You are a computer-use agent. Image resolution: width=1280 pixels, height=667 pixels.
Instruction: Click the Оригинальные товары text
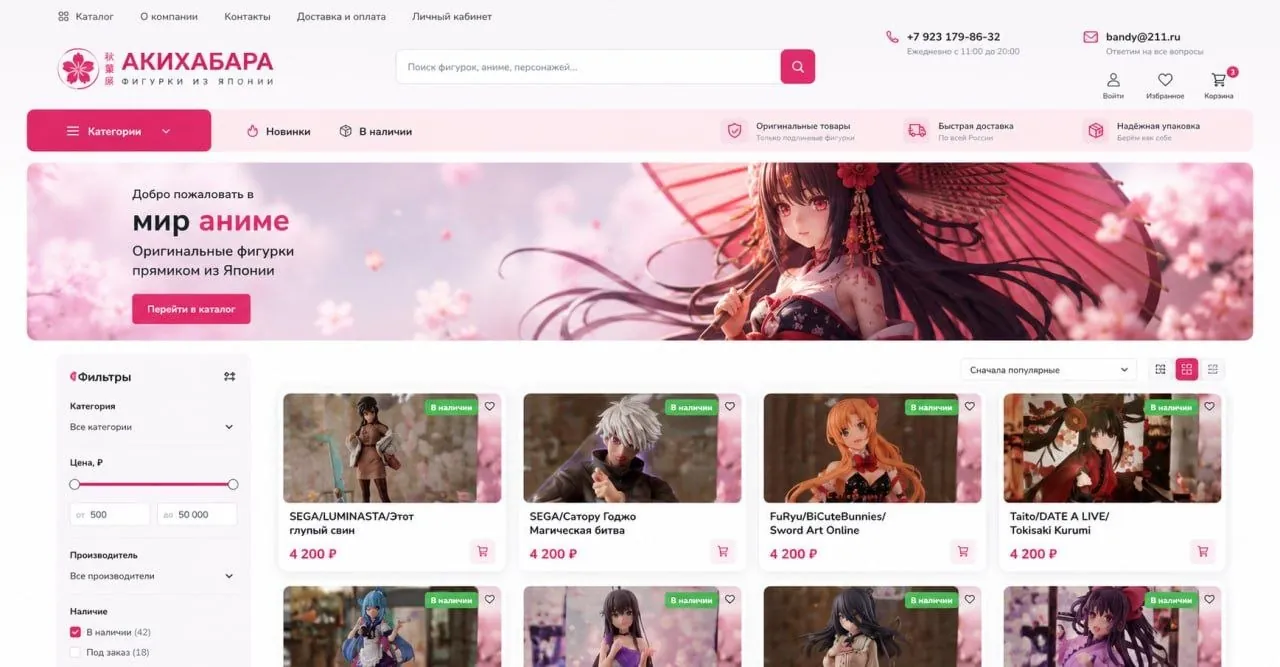803,126
